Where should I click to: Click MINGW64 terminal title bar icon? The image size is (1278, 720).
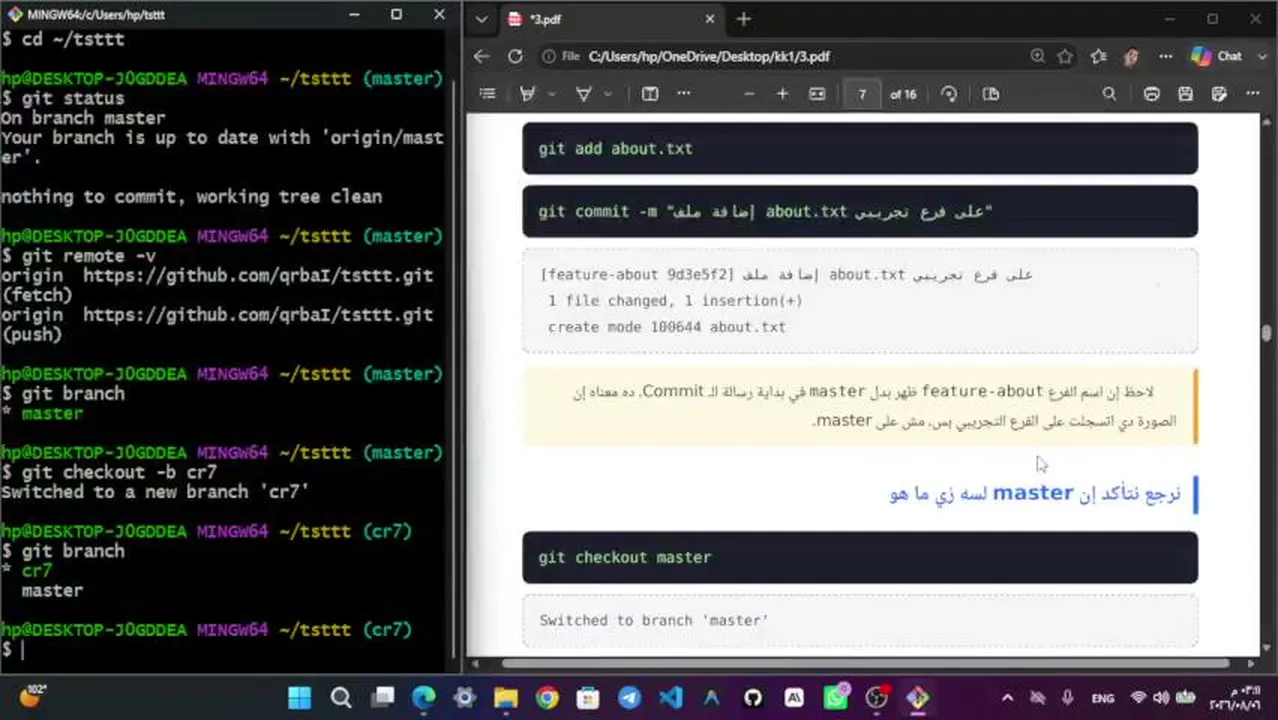point(14,15)
